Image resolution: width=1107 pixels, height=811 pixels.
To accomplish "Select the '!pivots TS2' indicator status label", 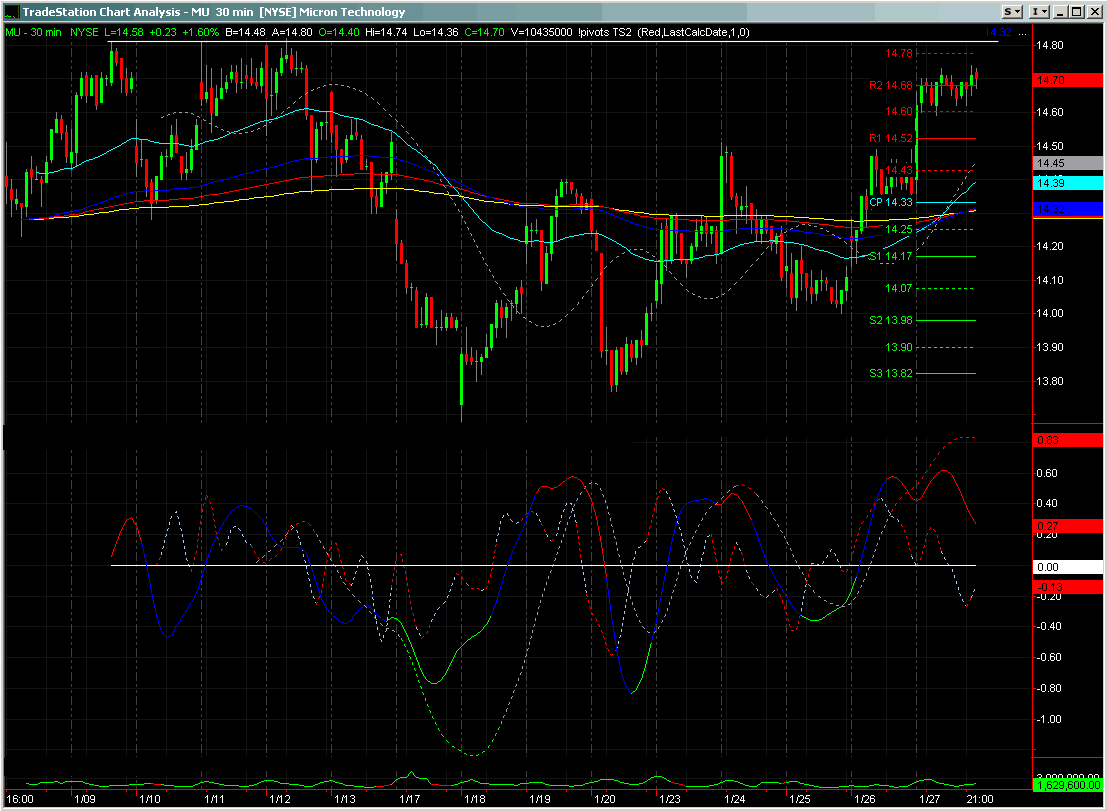I will point(604,32).
